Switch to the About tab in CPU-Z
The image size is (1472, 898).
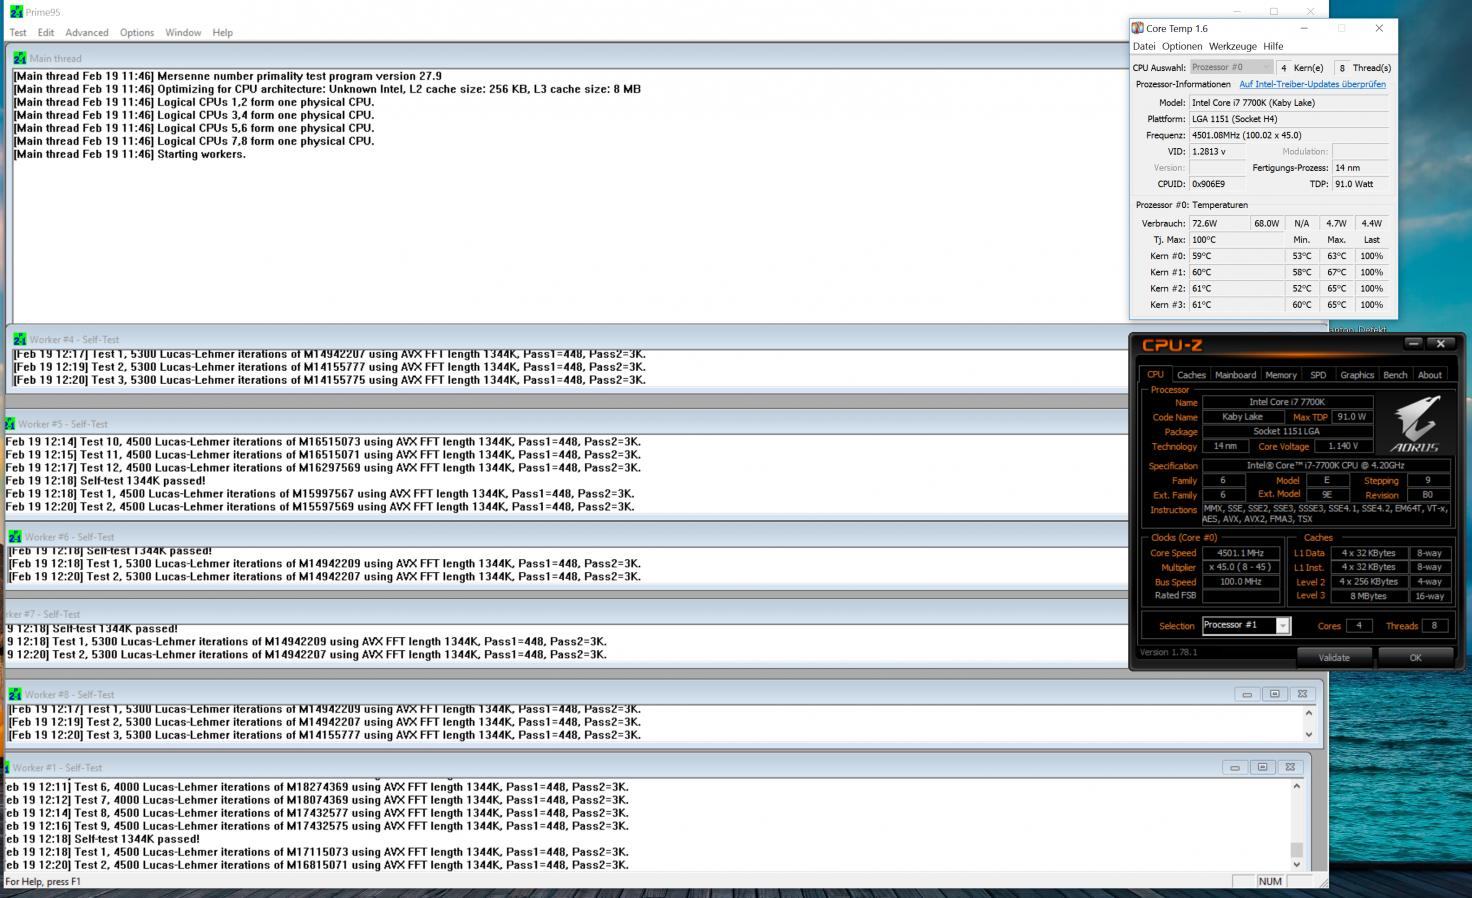point(1430,375)
